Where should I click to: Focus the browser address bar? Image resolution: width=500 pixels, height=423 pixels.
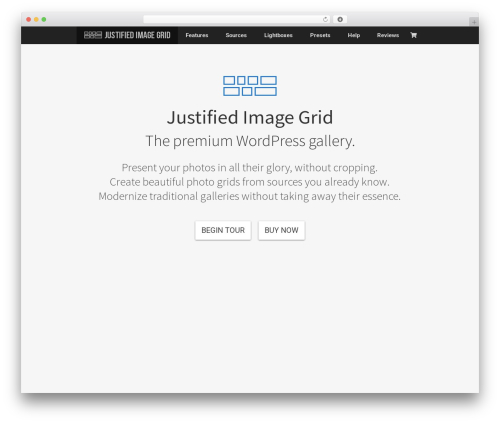237,19
